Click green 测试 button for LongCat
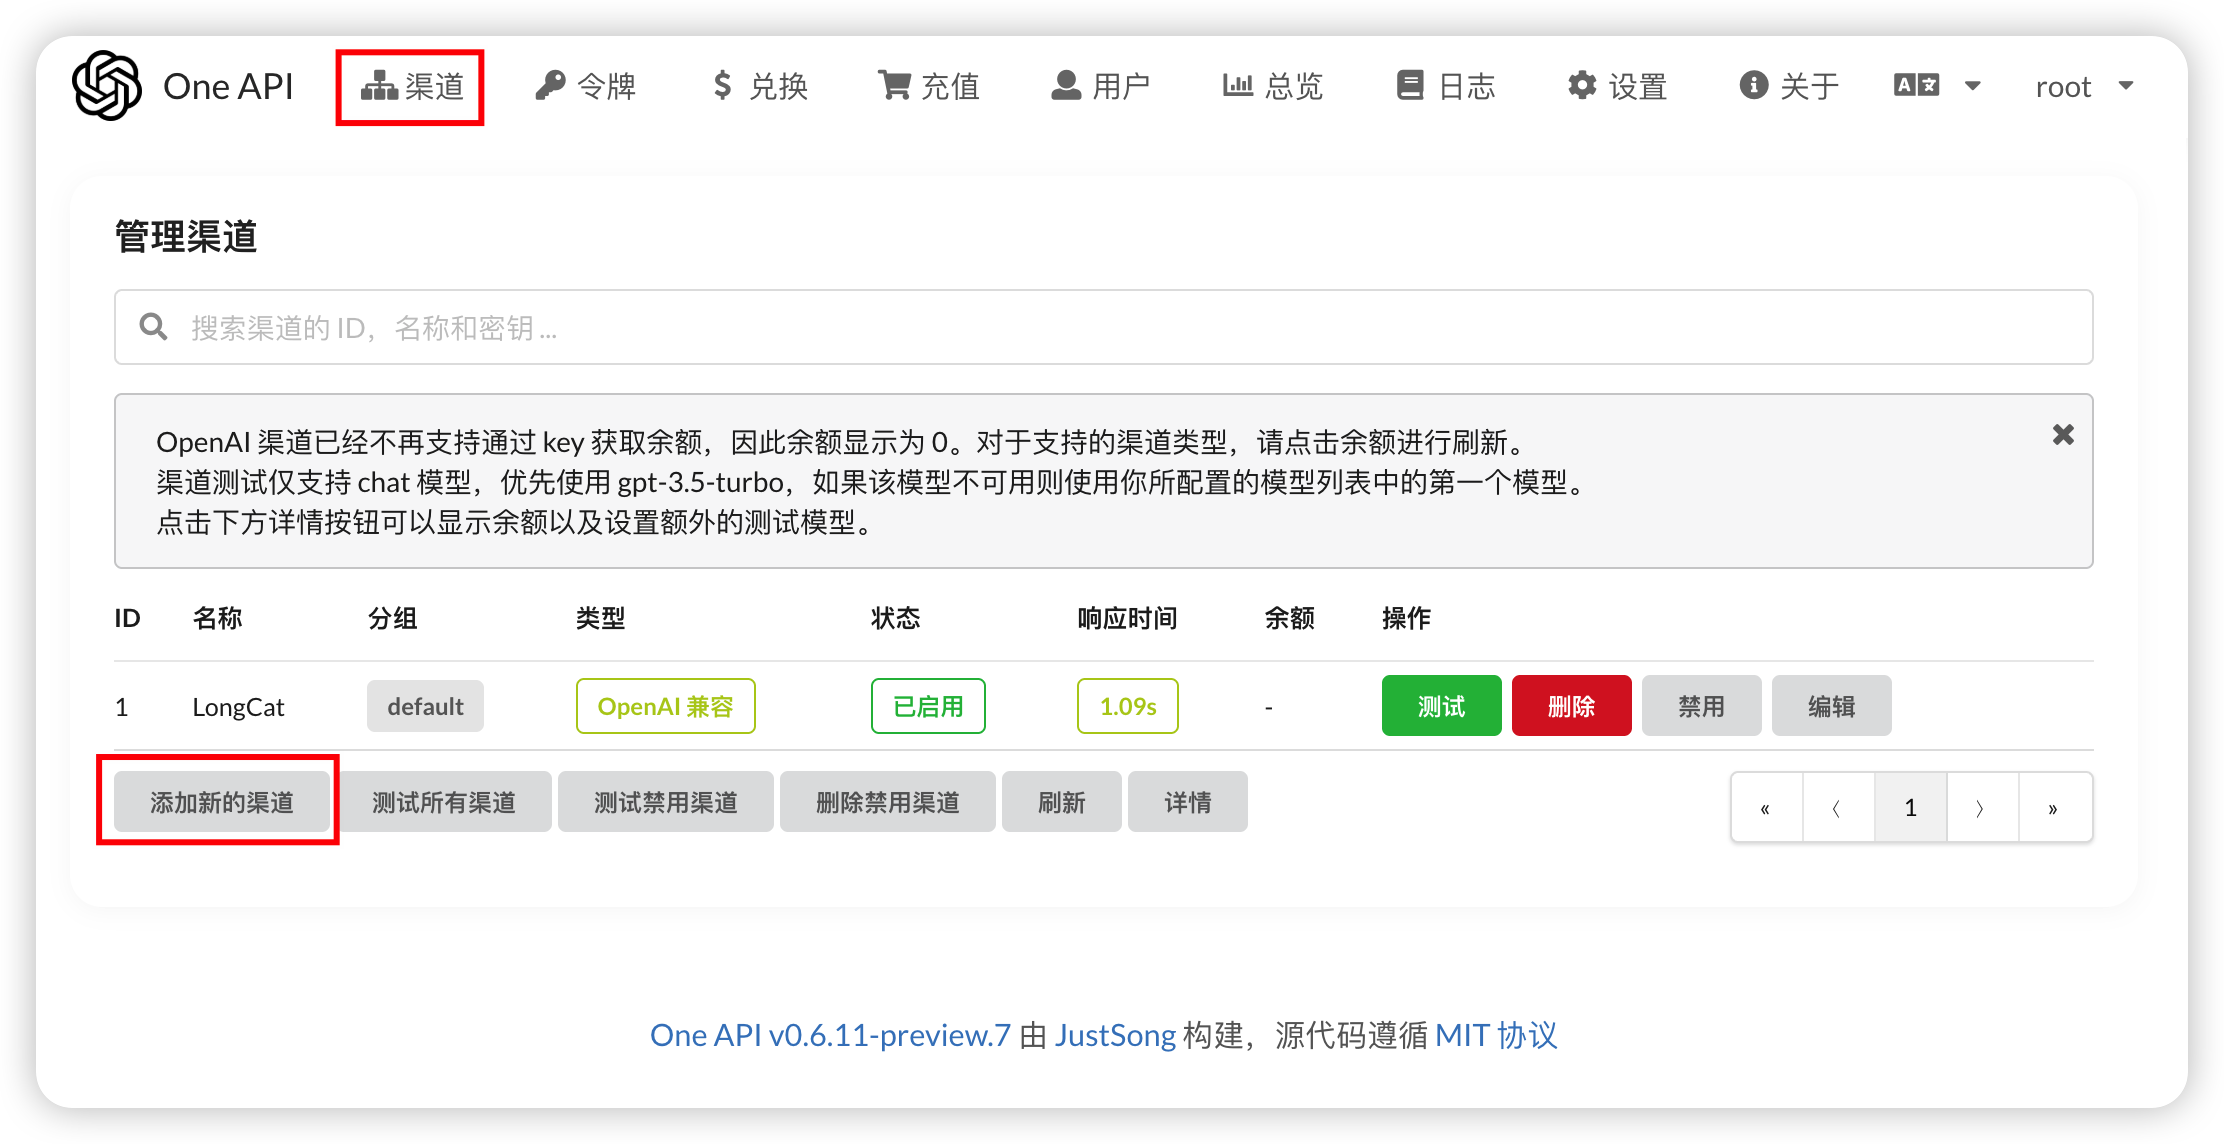 tap(1441, 706)
